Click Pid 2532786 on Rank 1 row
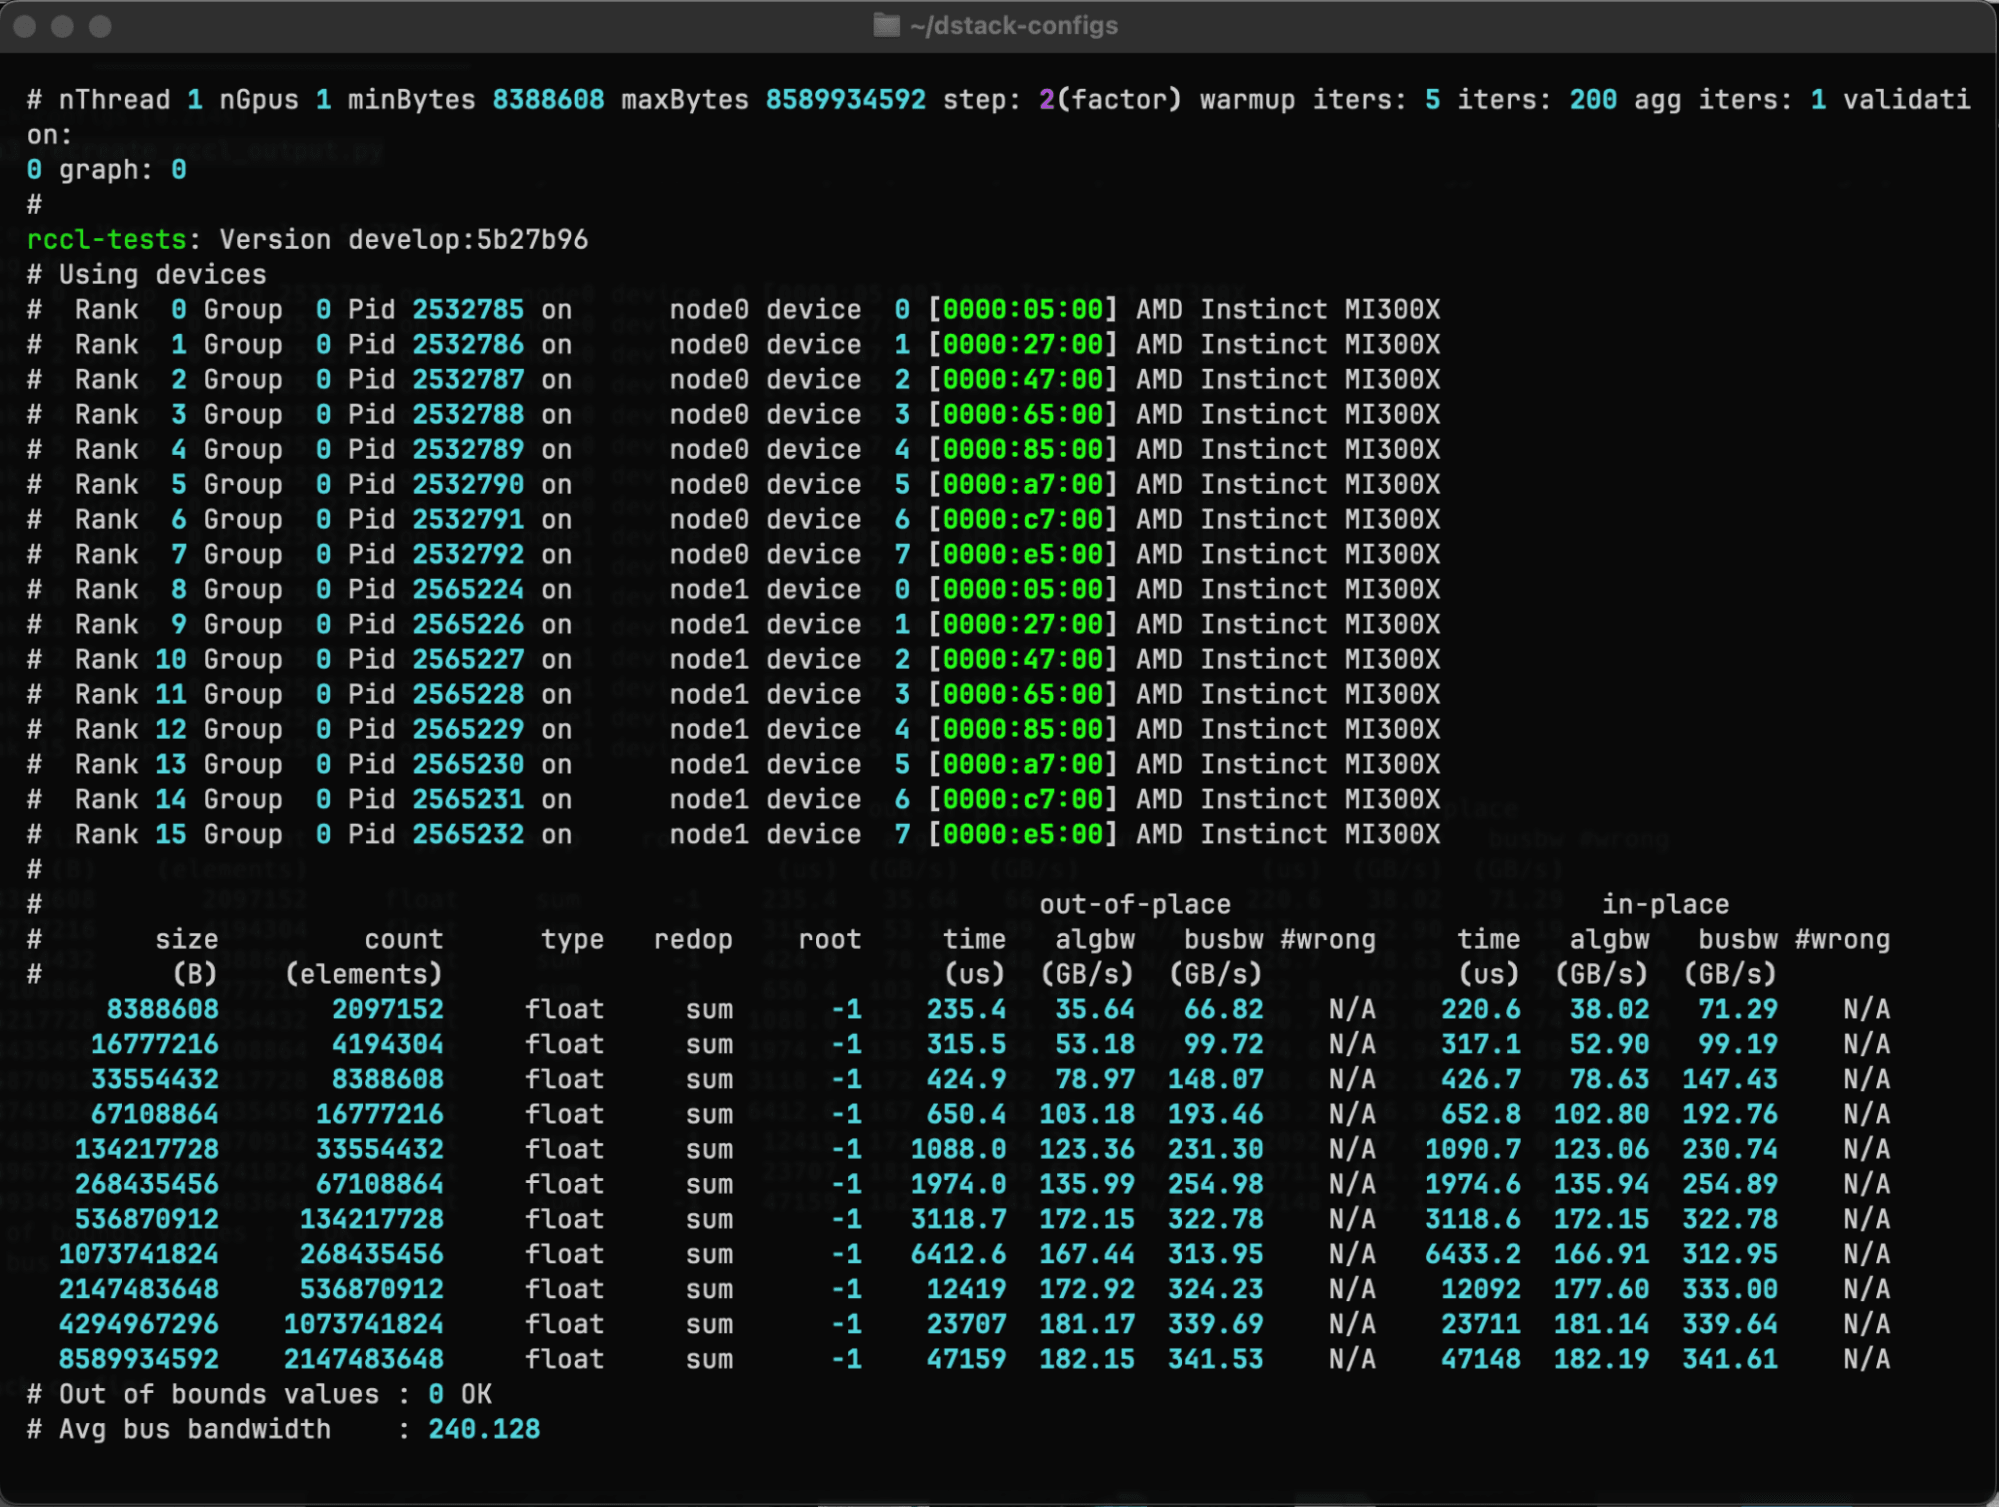 point(468,345)
